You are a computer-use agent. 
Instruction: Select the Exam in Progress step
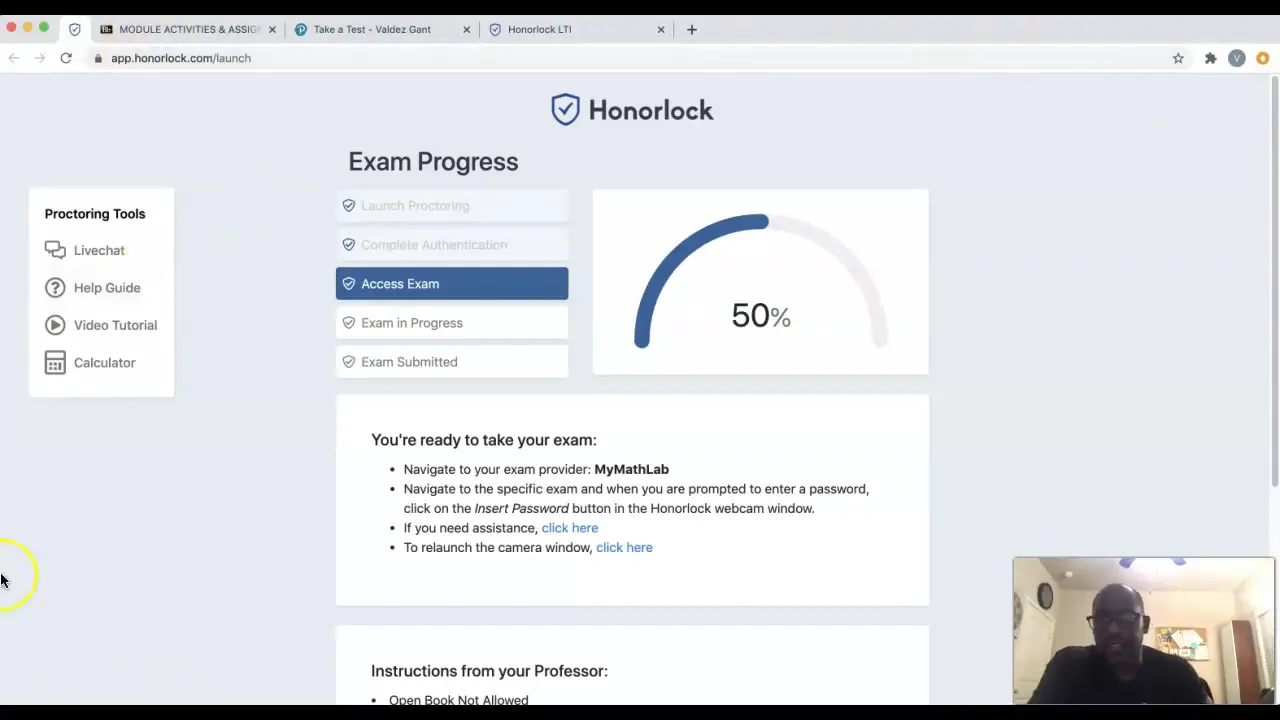coord(452,323)
